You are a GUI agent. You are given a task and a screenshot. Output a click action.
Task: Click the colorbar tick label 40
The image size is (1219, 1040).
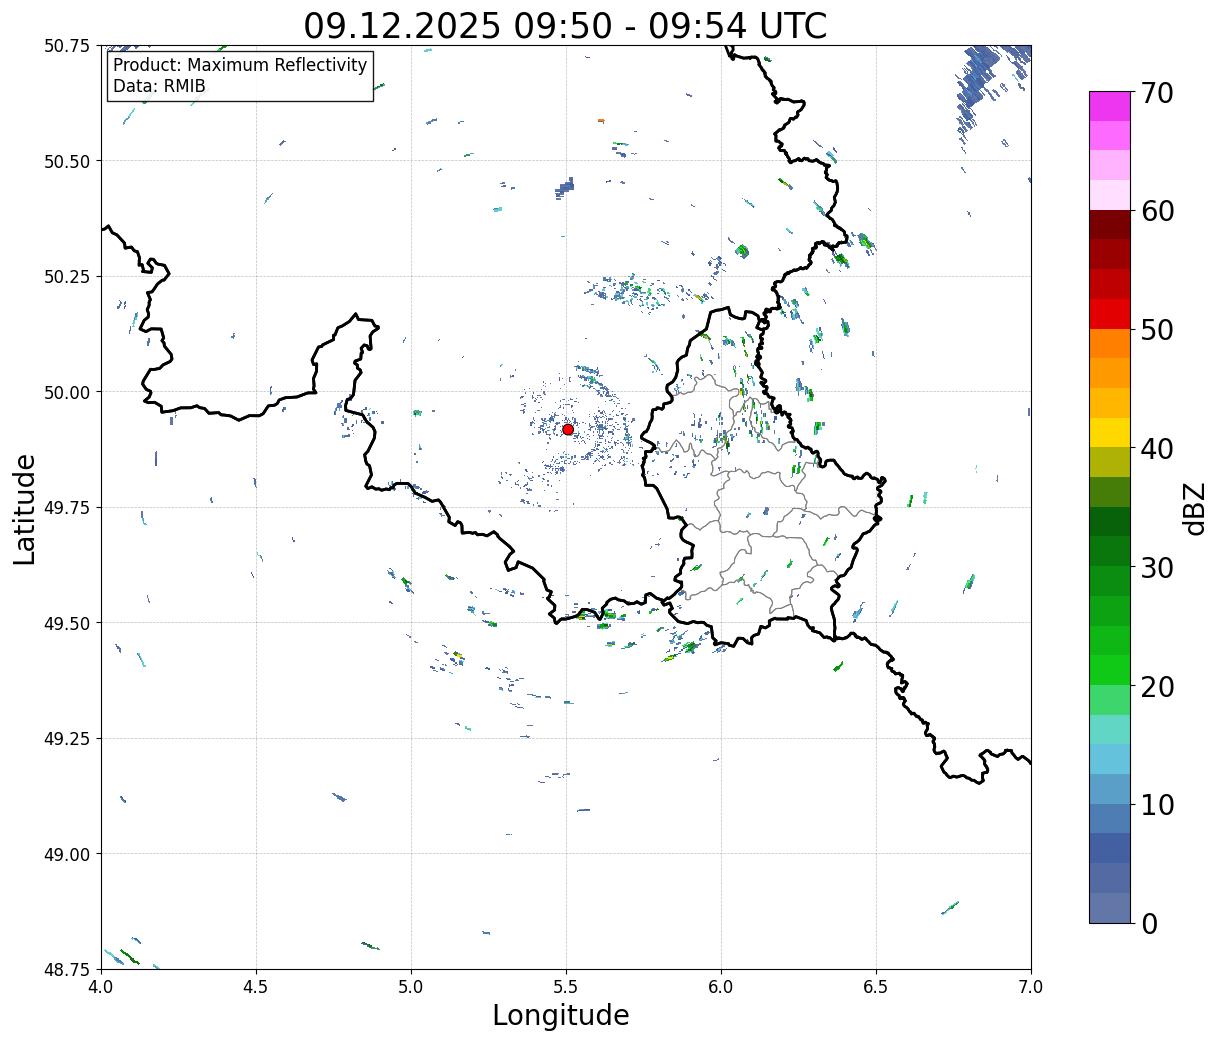click(x=1156, y=449)
